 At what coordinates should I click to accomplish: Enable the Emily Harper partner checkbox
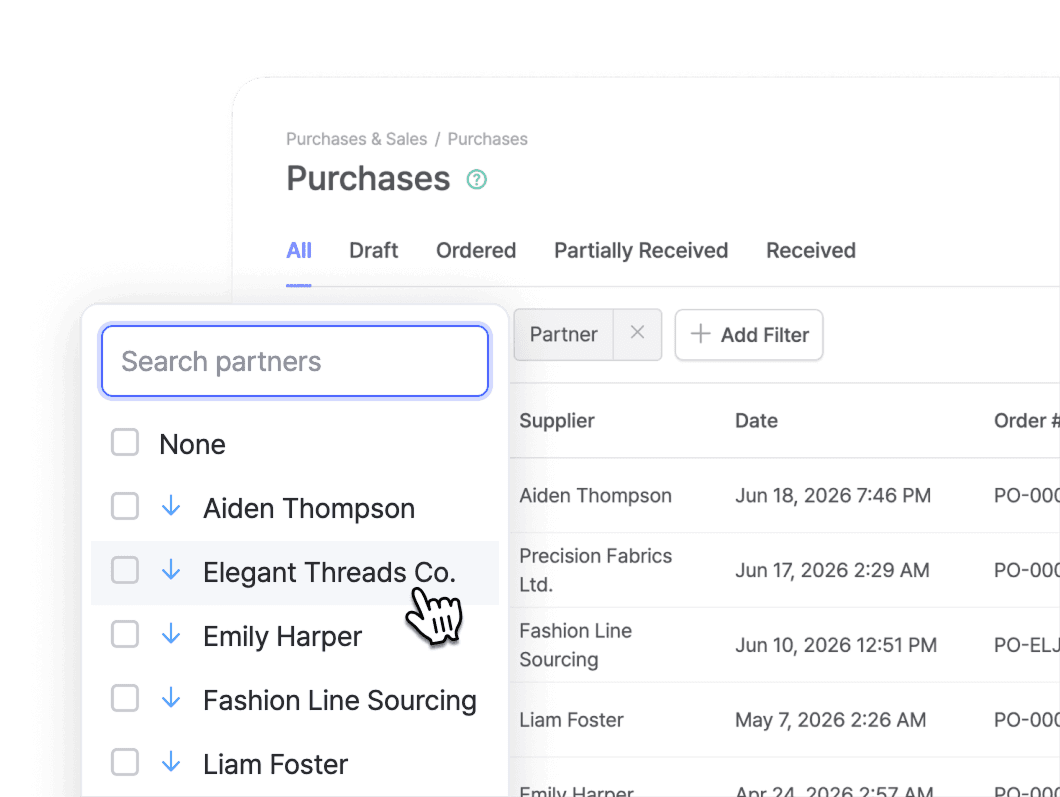point(125,634)
